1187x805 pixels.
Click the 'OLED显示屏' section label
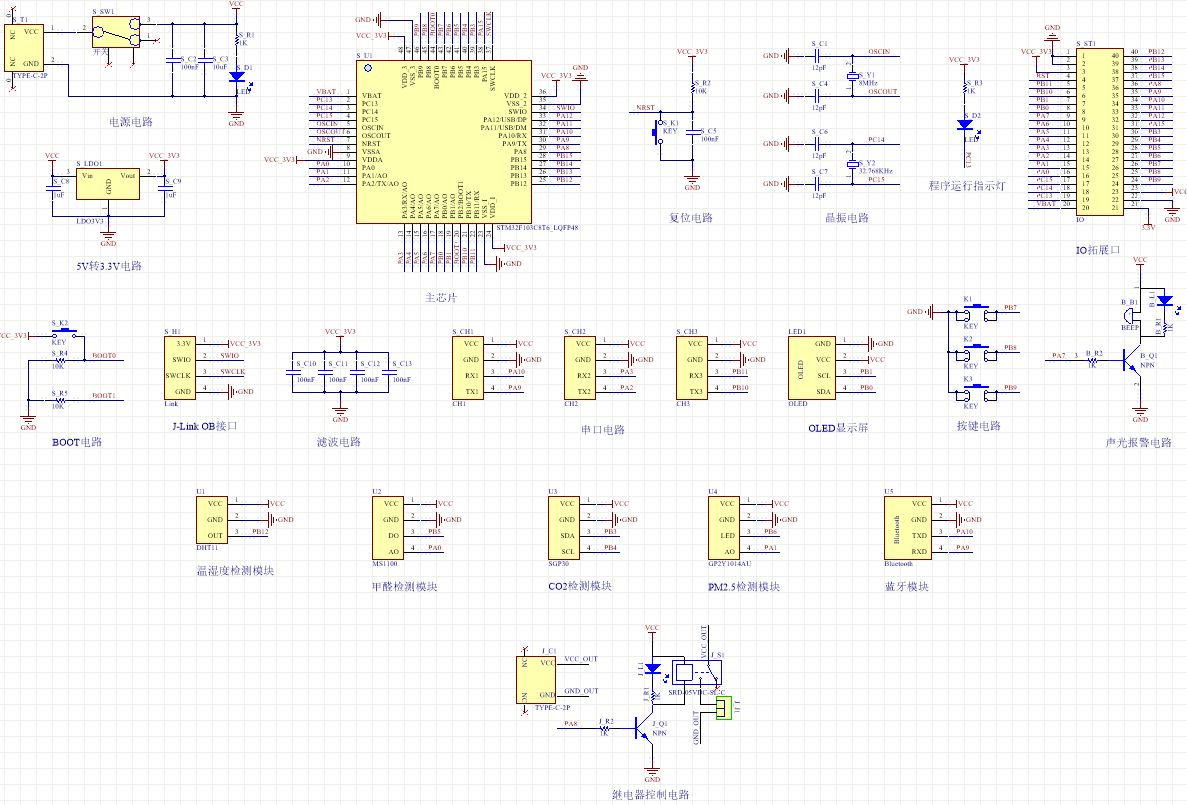pos(838,428)
